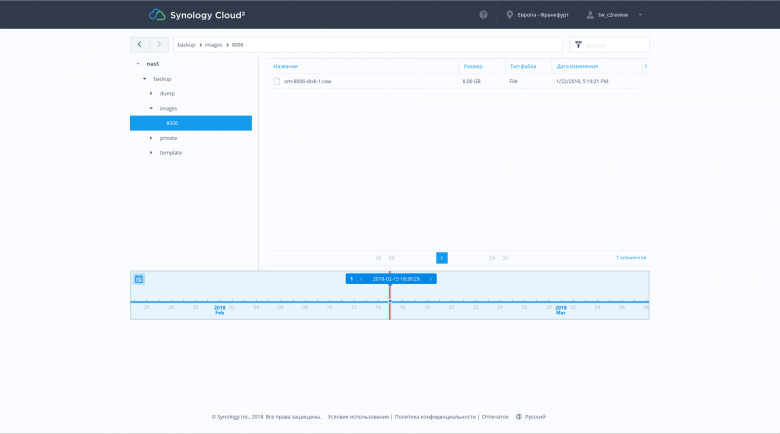Go to next backup version arrow

coord(430,279)
